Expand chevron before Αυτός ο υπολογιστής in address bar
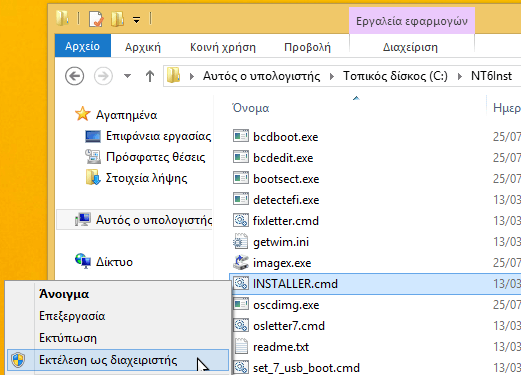This screenshot has width=521, height=375. click(x=192, y=76)
